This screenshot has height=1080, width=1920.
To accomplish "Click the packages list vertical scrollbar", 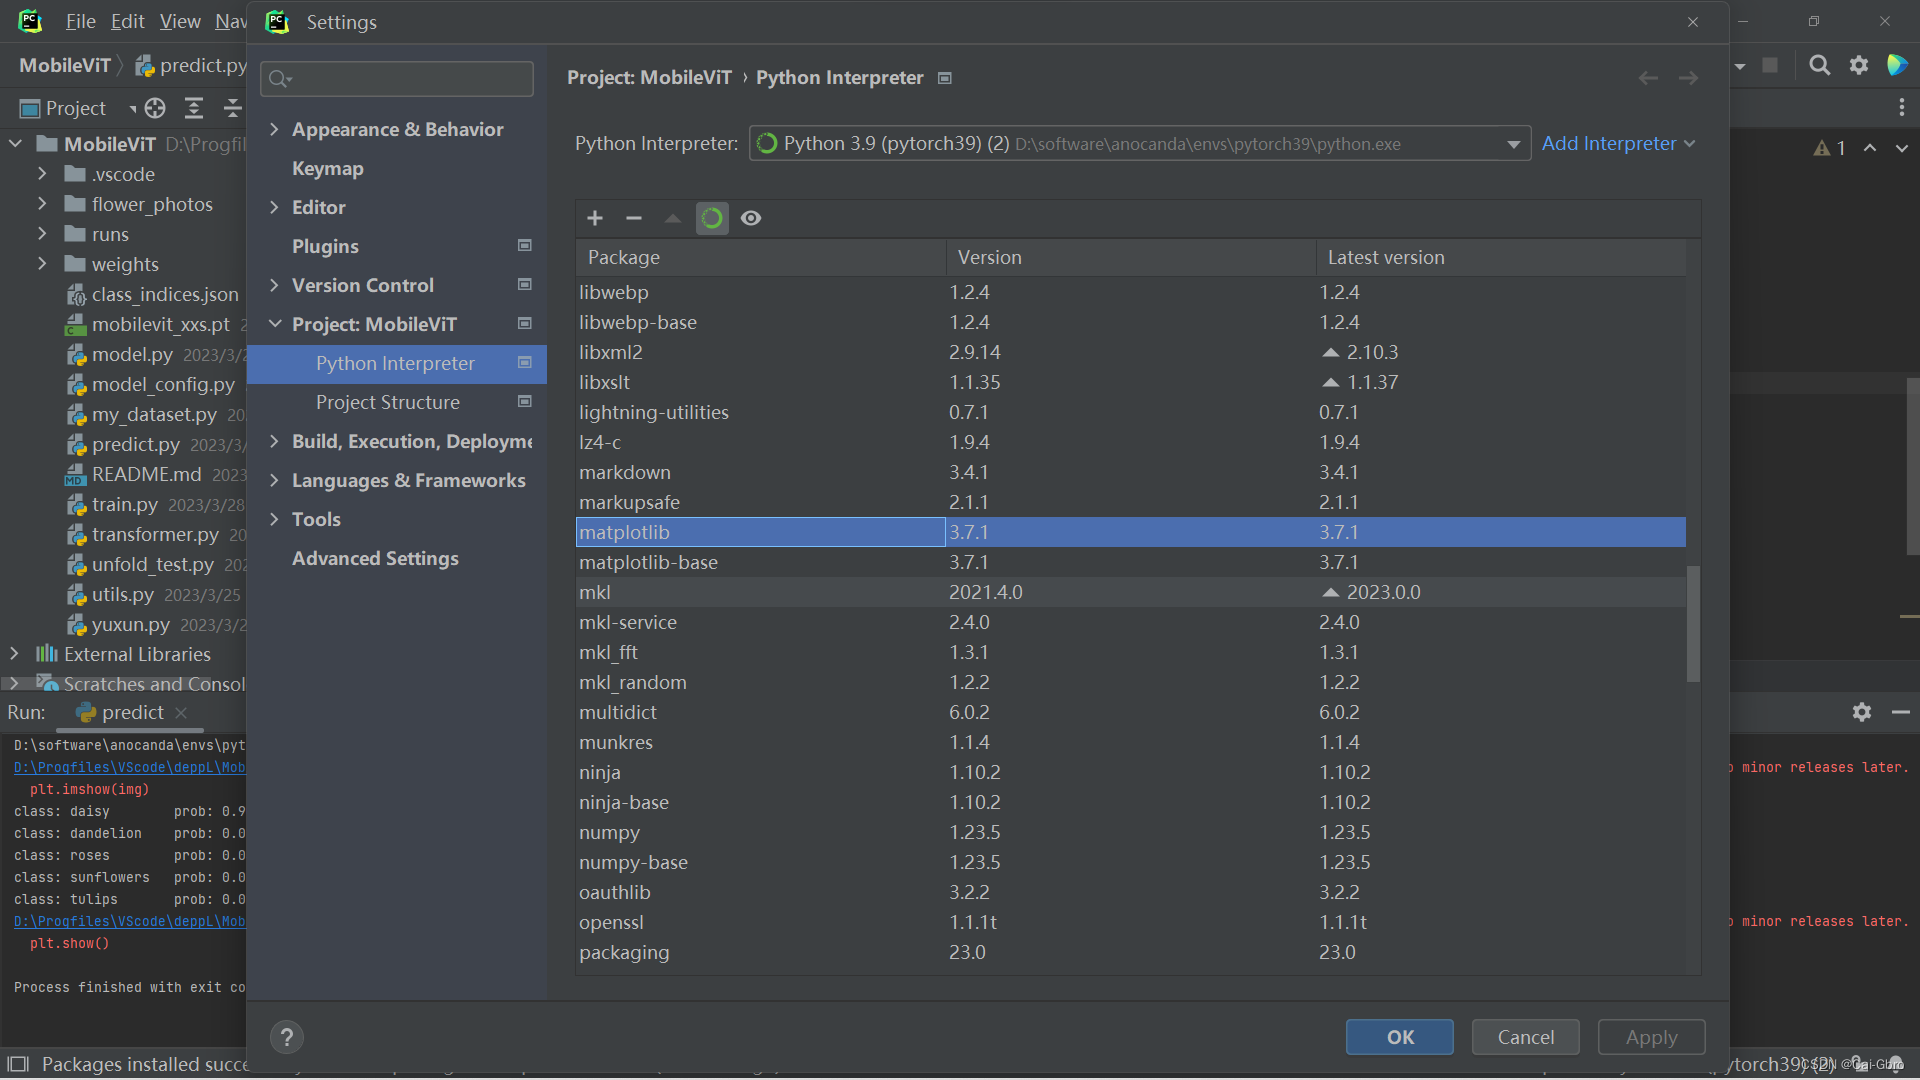I will [x=1693, y=624].
